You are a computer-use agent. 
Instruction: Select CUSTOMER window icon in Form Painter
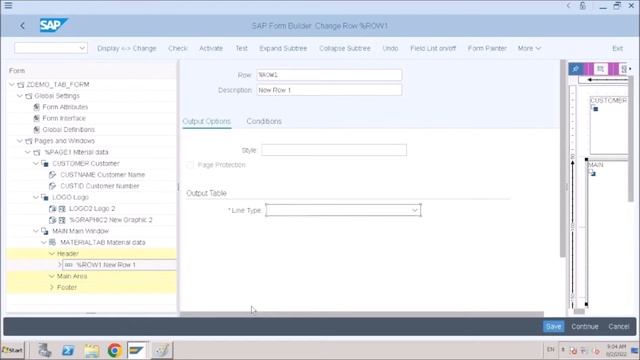595,109
